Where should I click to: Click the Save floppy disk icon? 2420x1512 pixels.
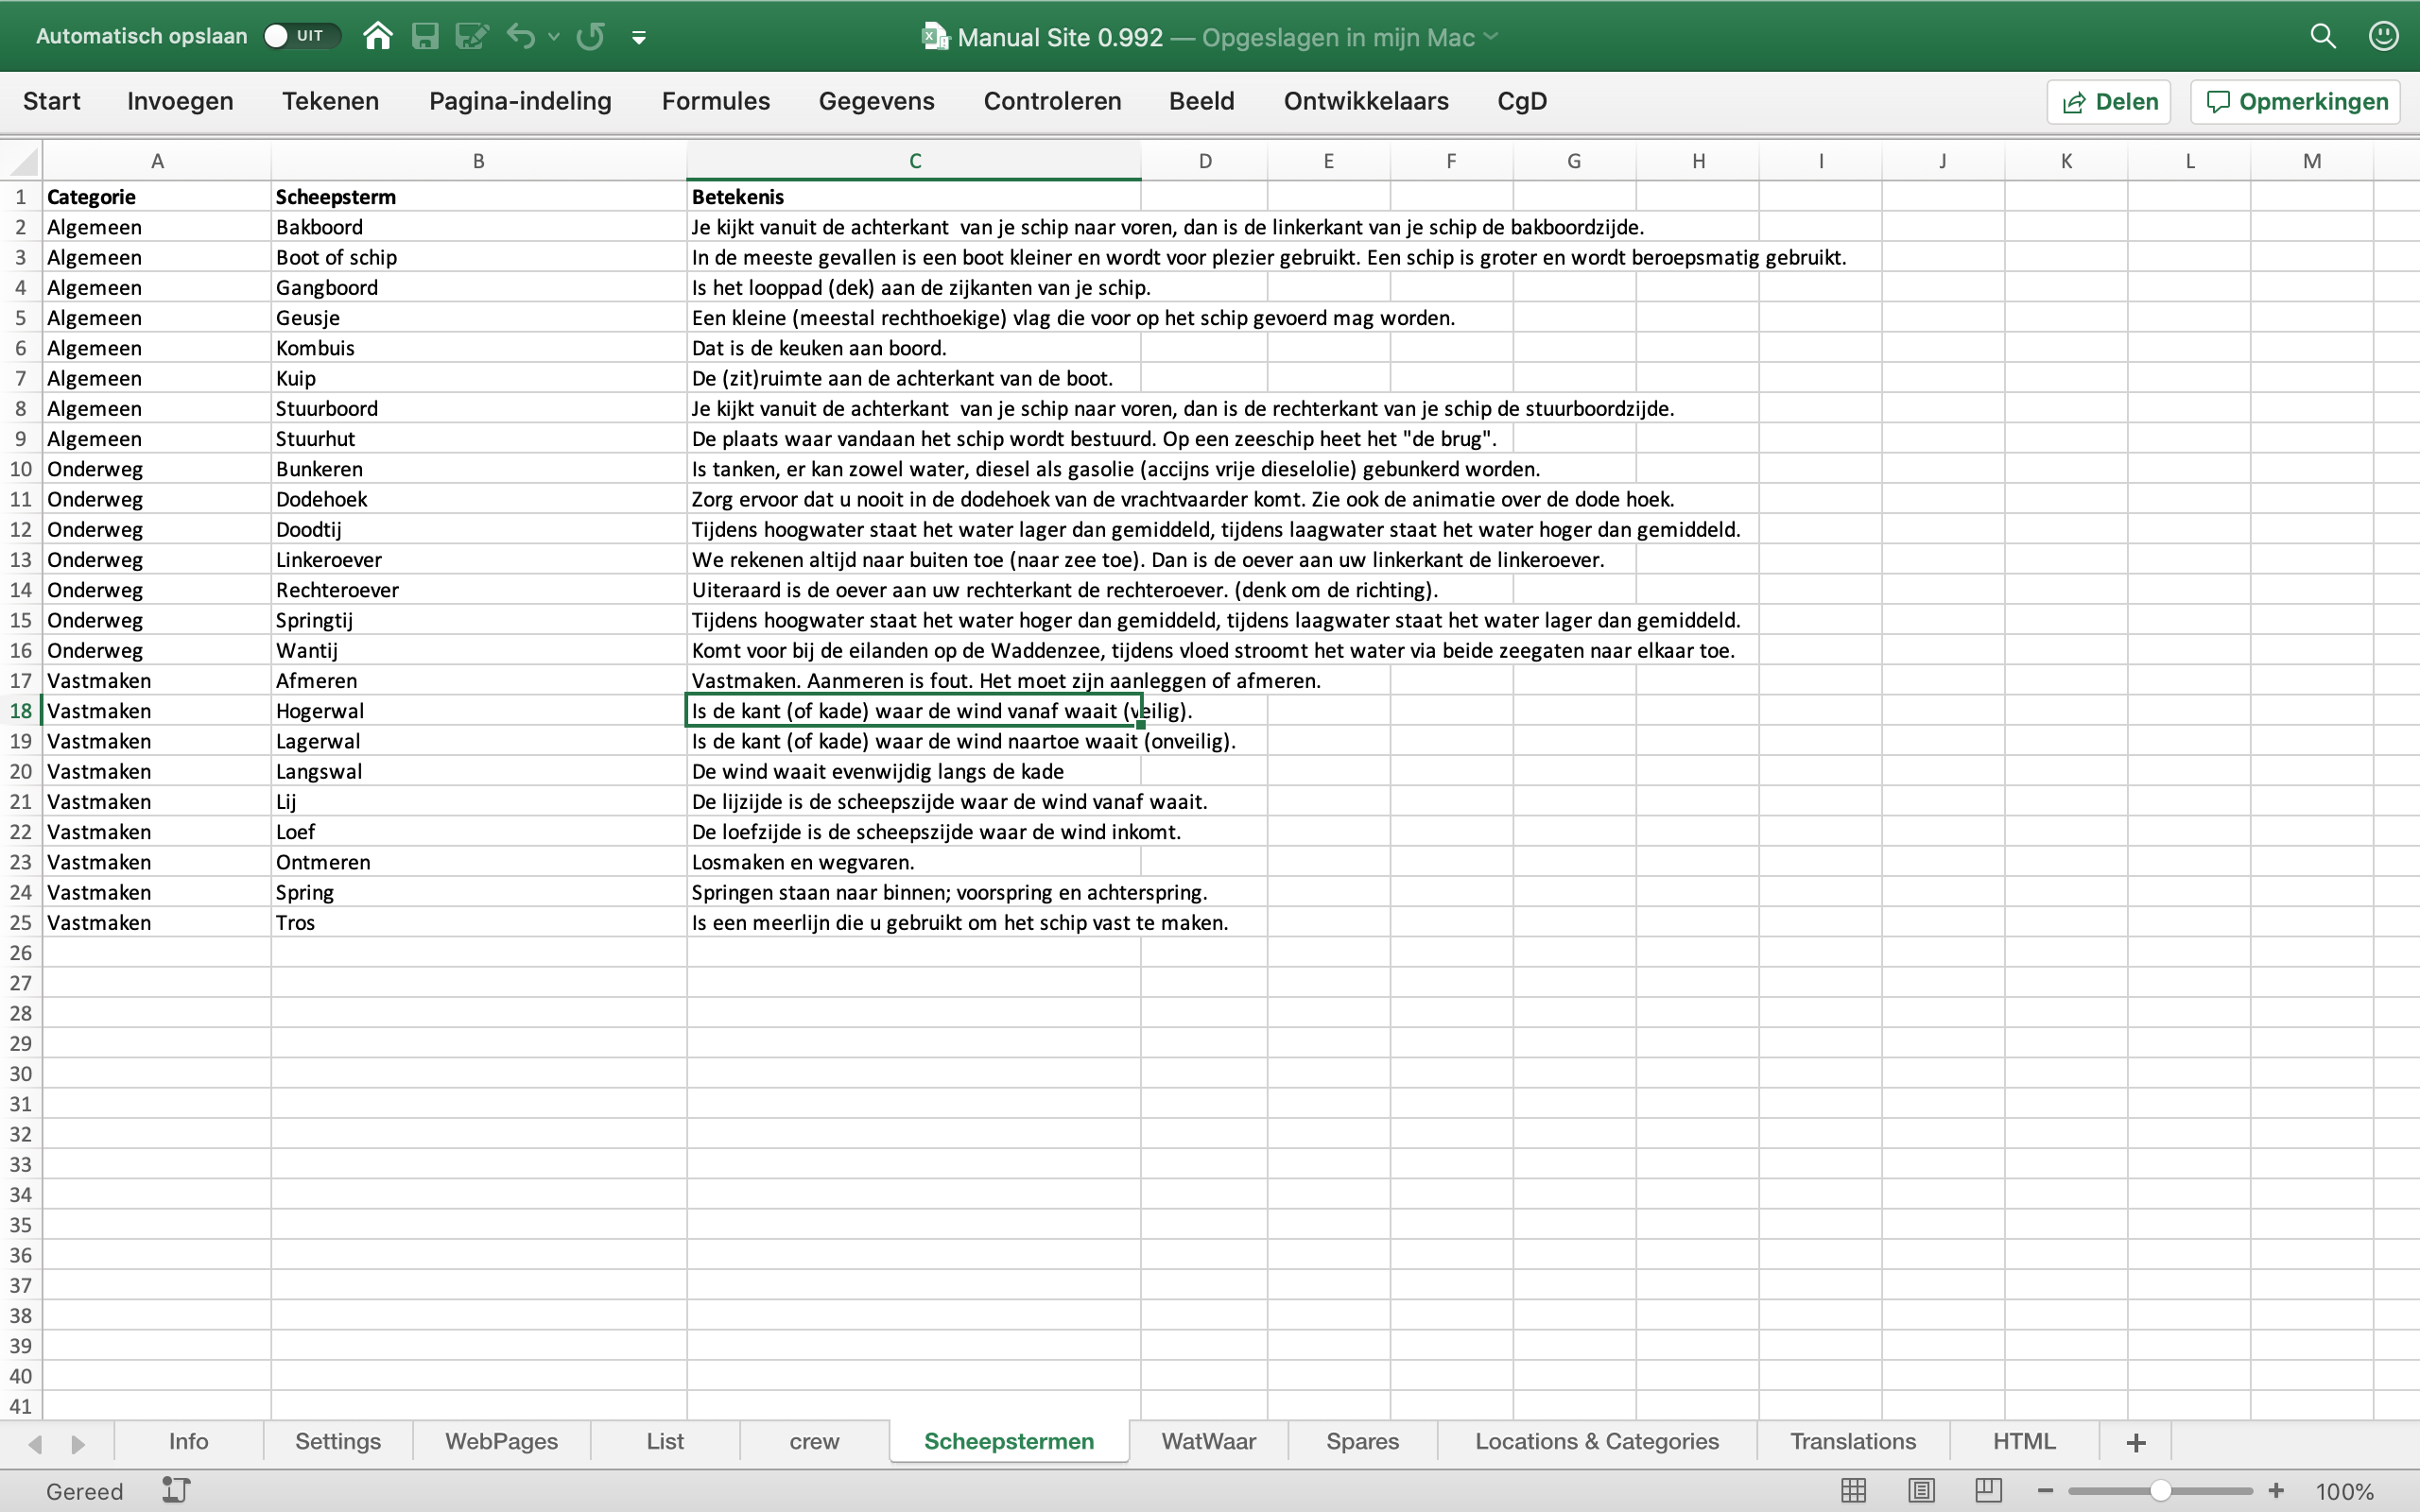coord(425,37)
